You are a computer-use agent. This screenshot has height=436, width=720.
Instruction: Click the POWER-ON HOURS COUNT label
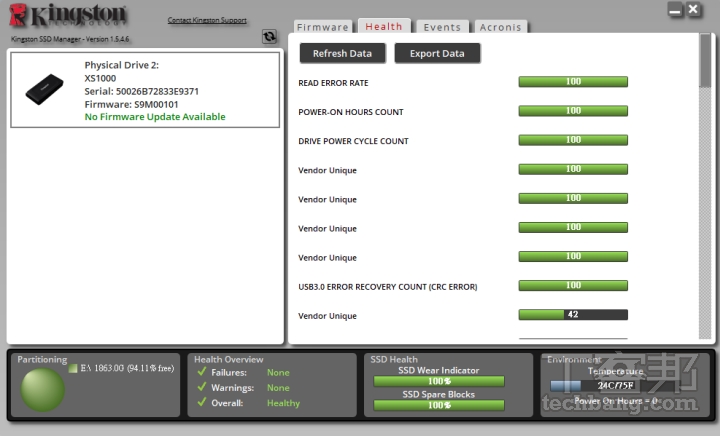click(351, 112)
